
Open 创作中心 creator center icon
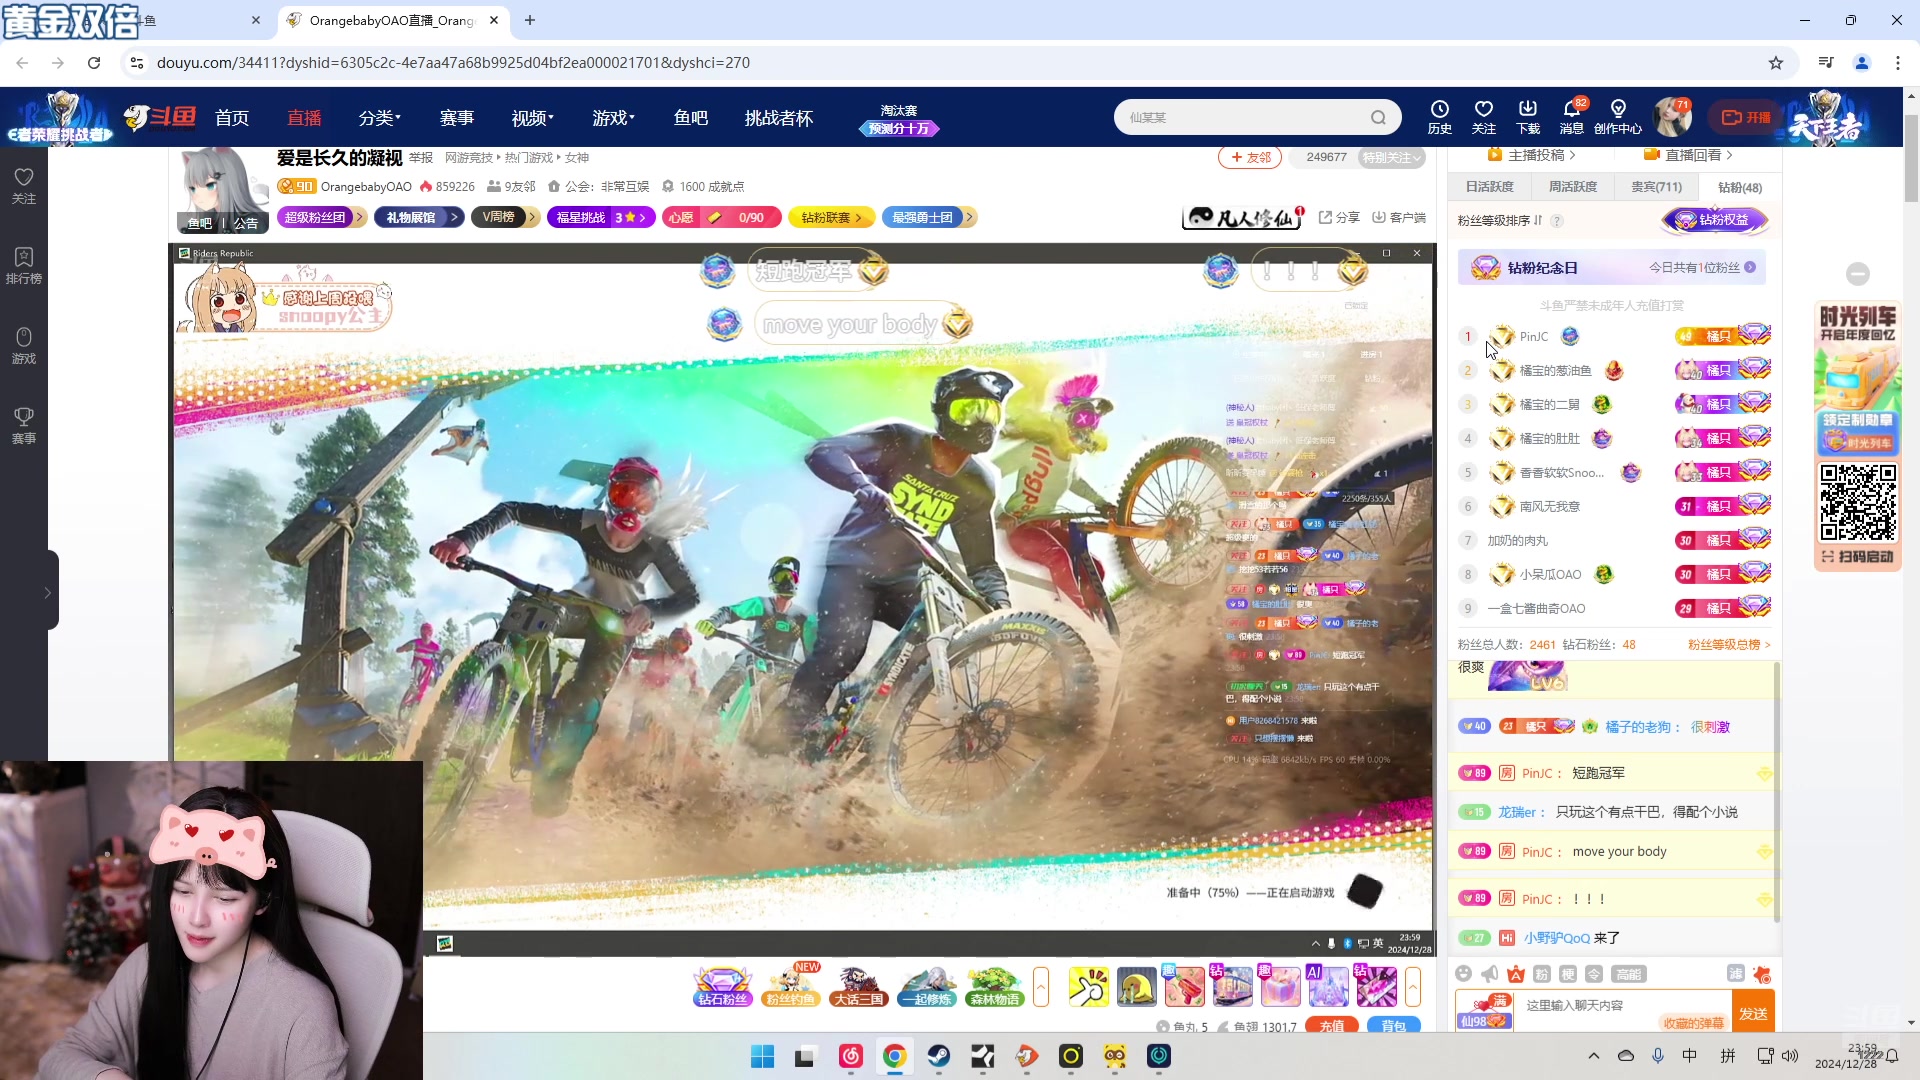click(x=1617, y=116)
